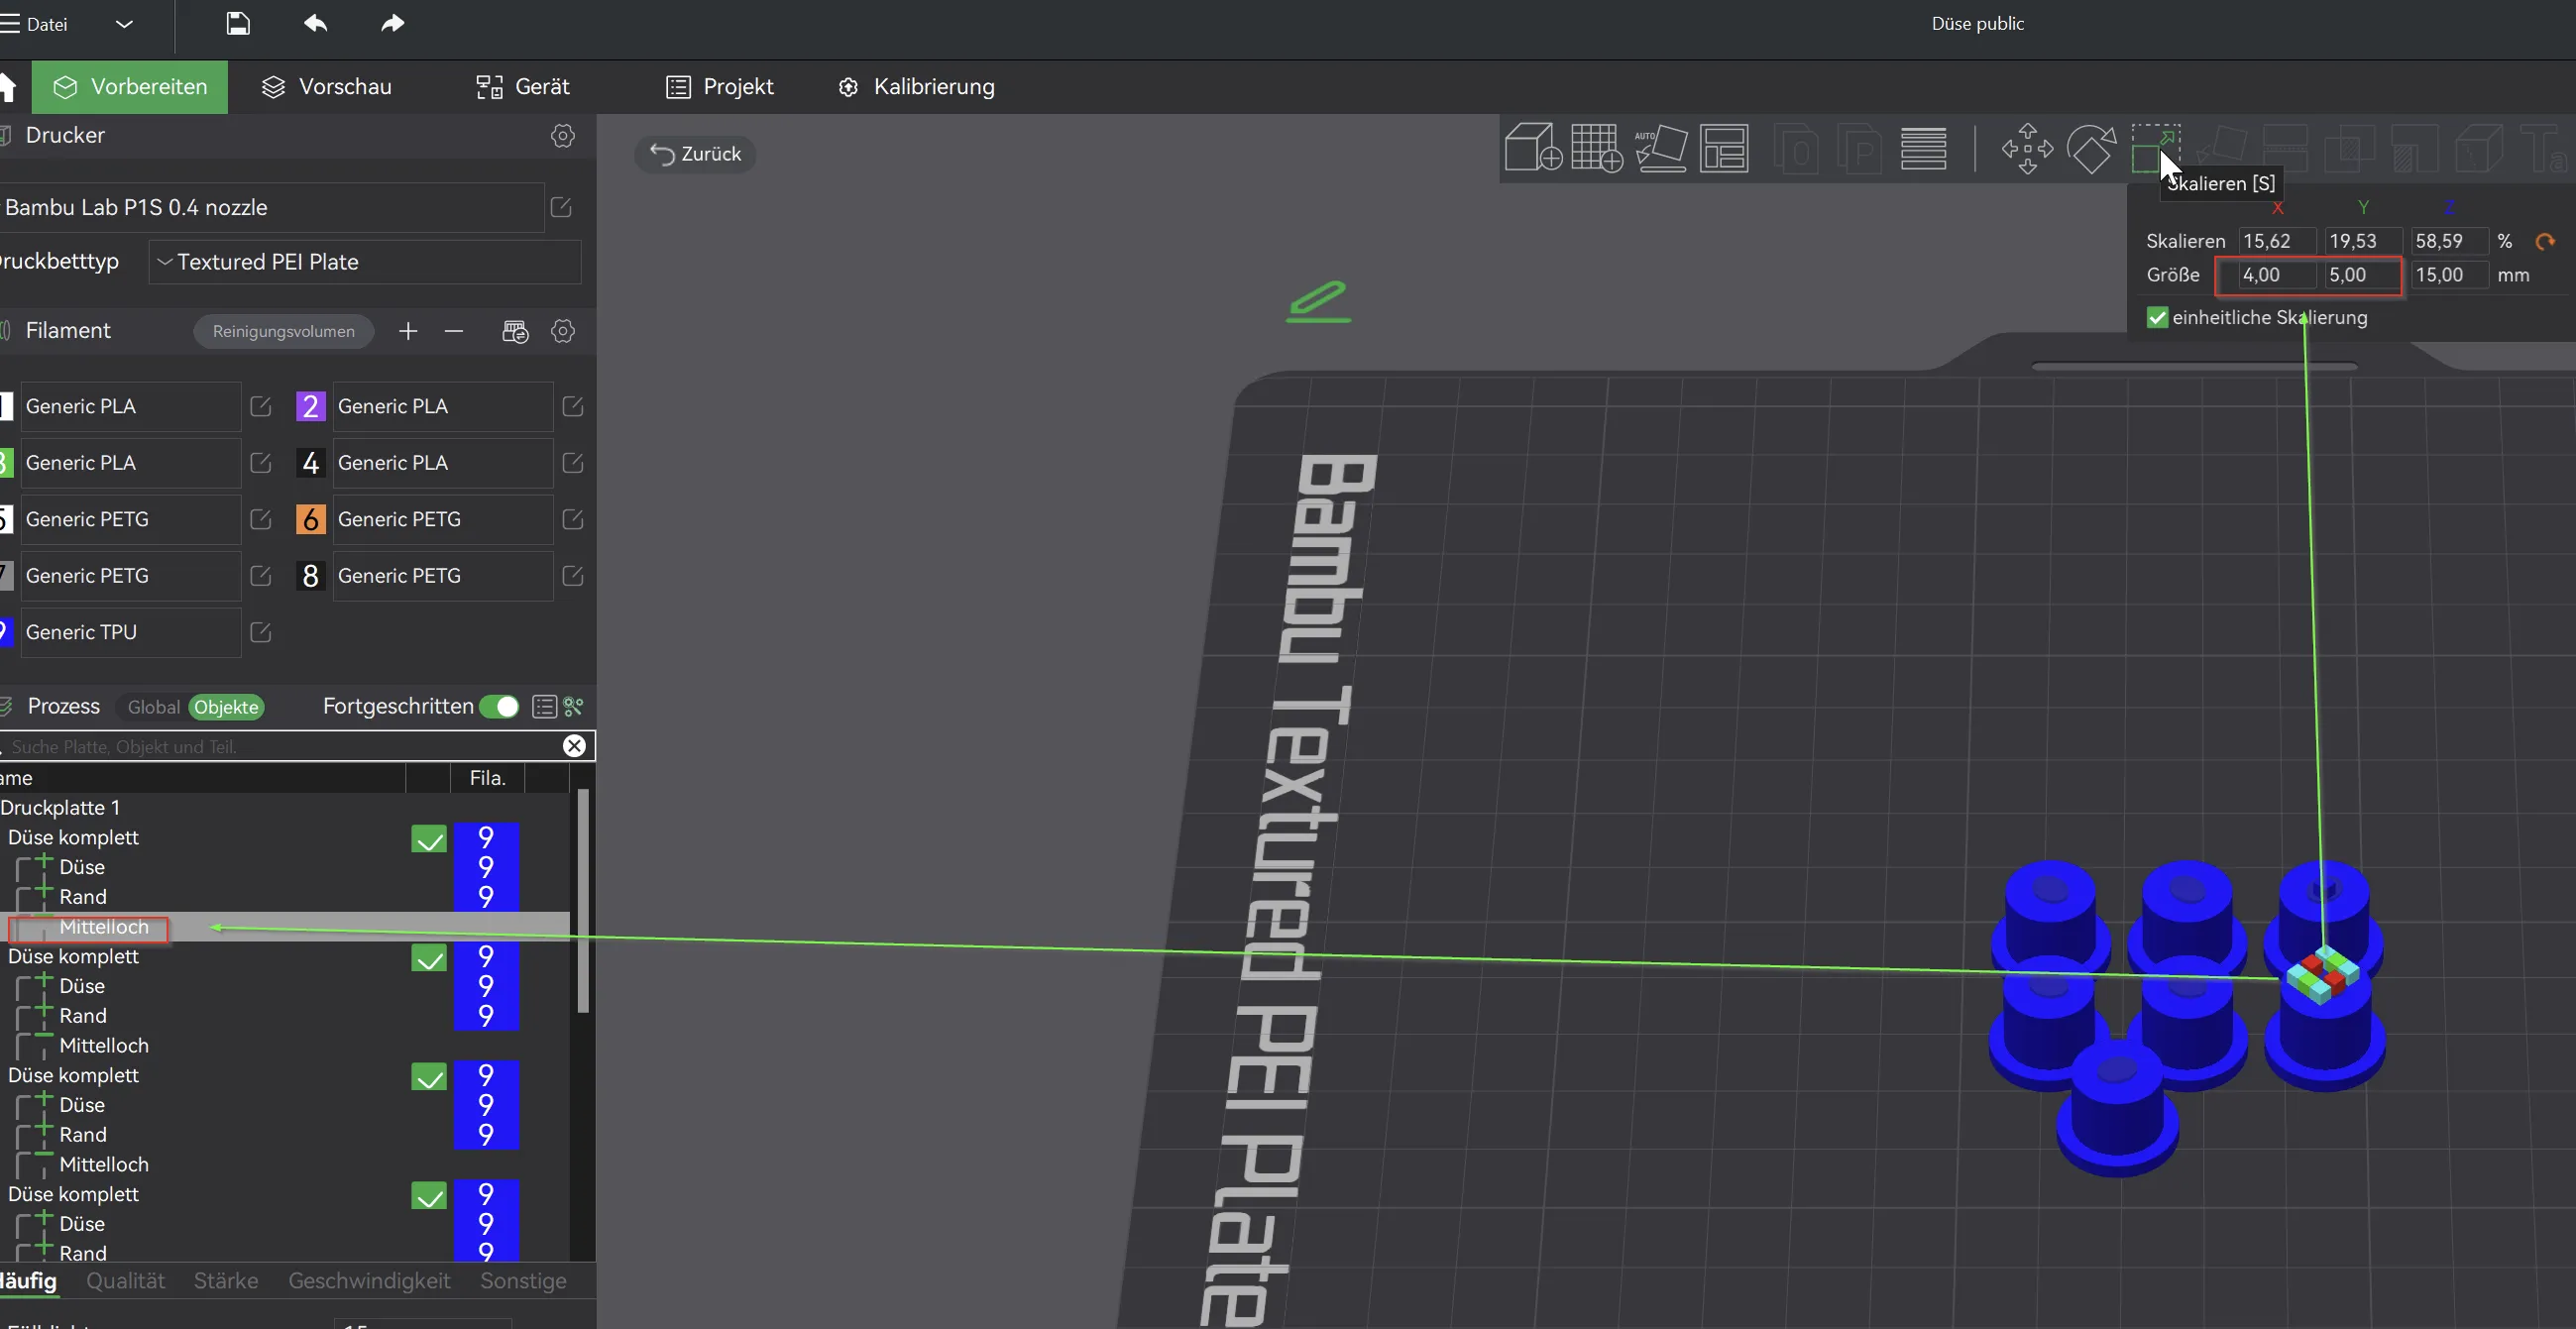This screenshot has height=1329, width=2576.
Task: Click the compare presets list icon
Action: pos(544,707)
